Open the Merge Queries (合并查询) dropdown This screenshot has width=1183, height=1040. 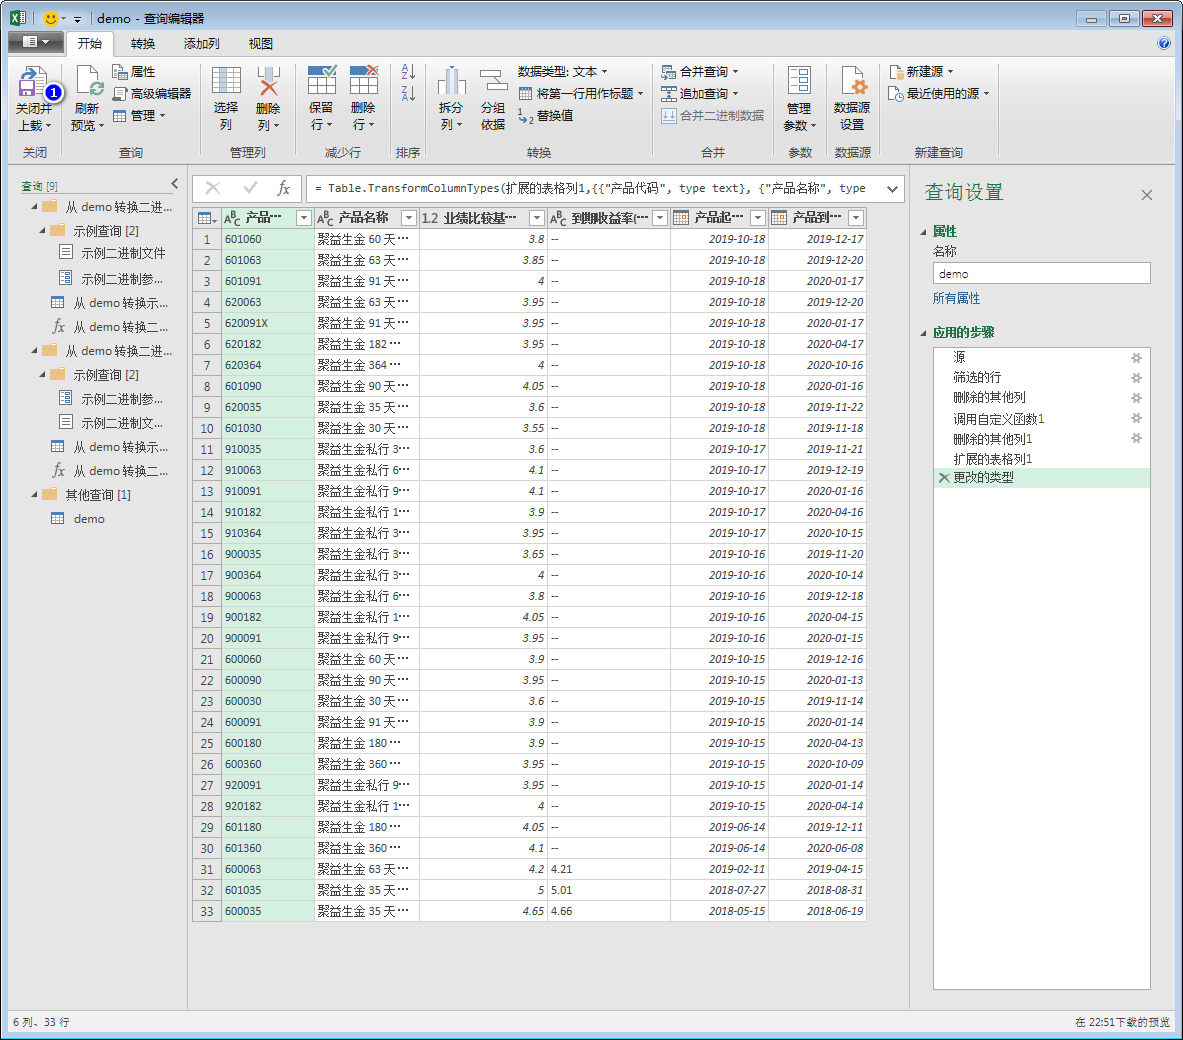700,72
